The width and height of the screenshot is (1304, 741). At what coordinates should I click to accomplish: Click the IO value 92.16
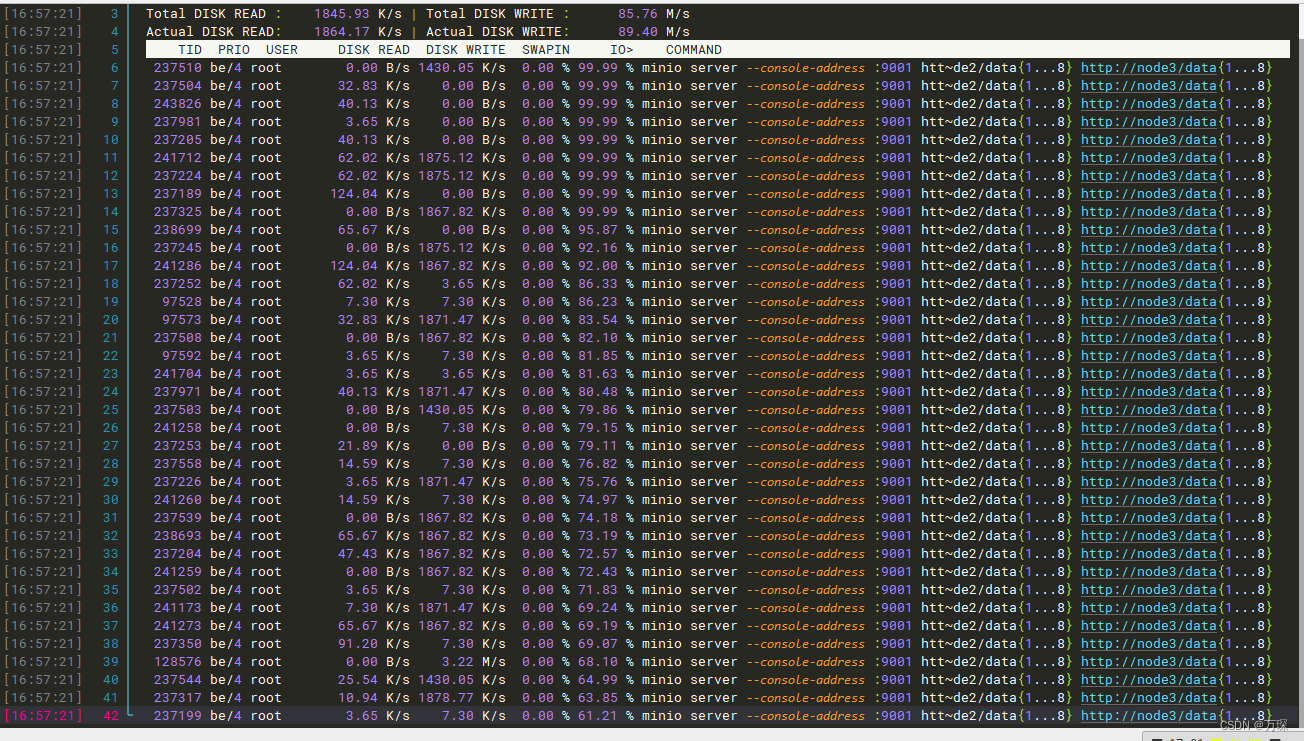click(598, 248)
